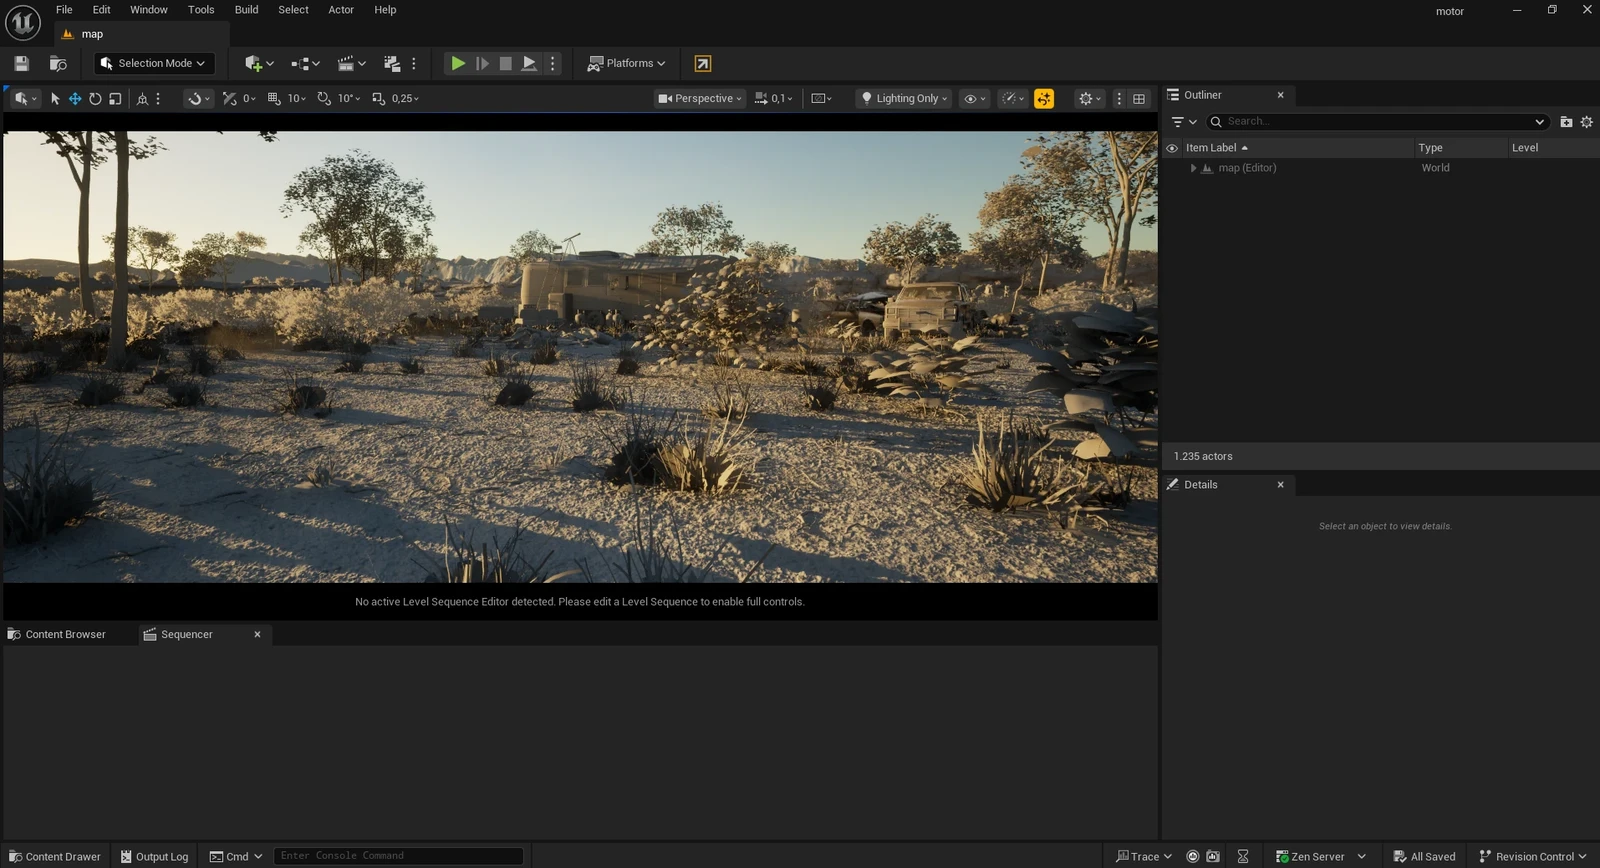Screen dimensions: 1600x868
Task: Expand the map (Editor) tree item
Action: [x=1192, y=168]
